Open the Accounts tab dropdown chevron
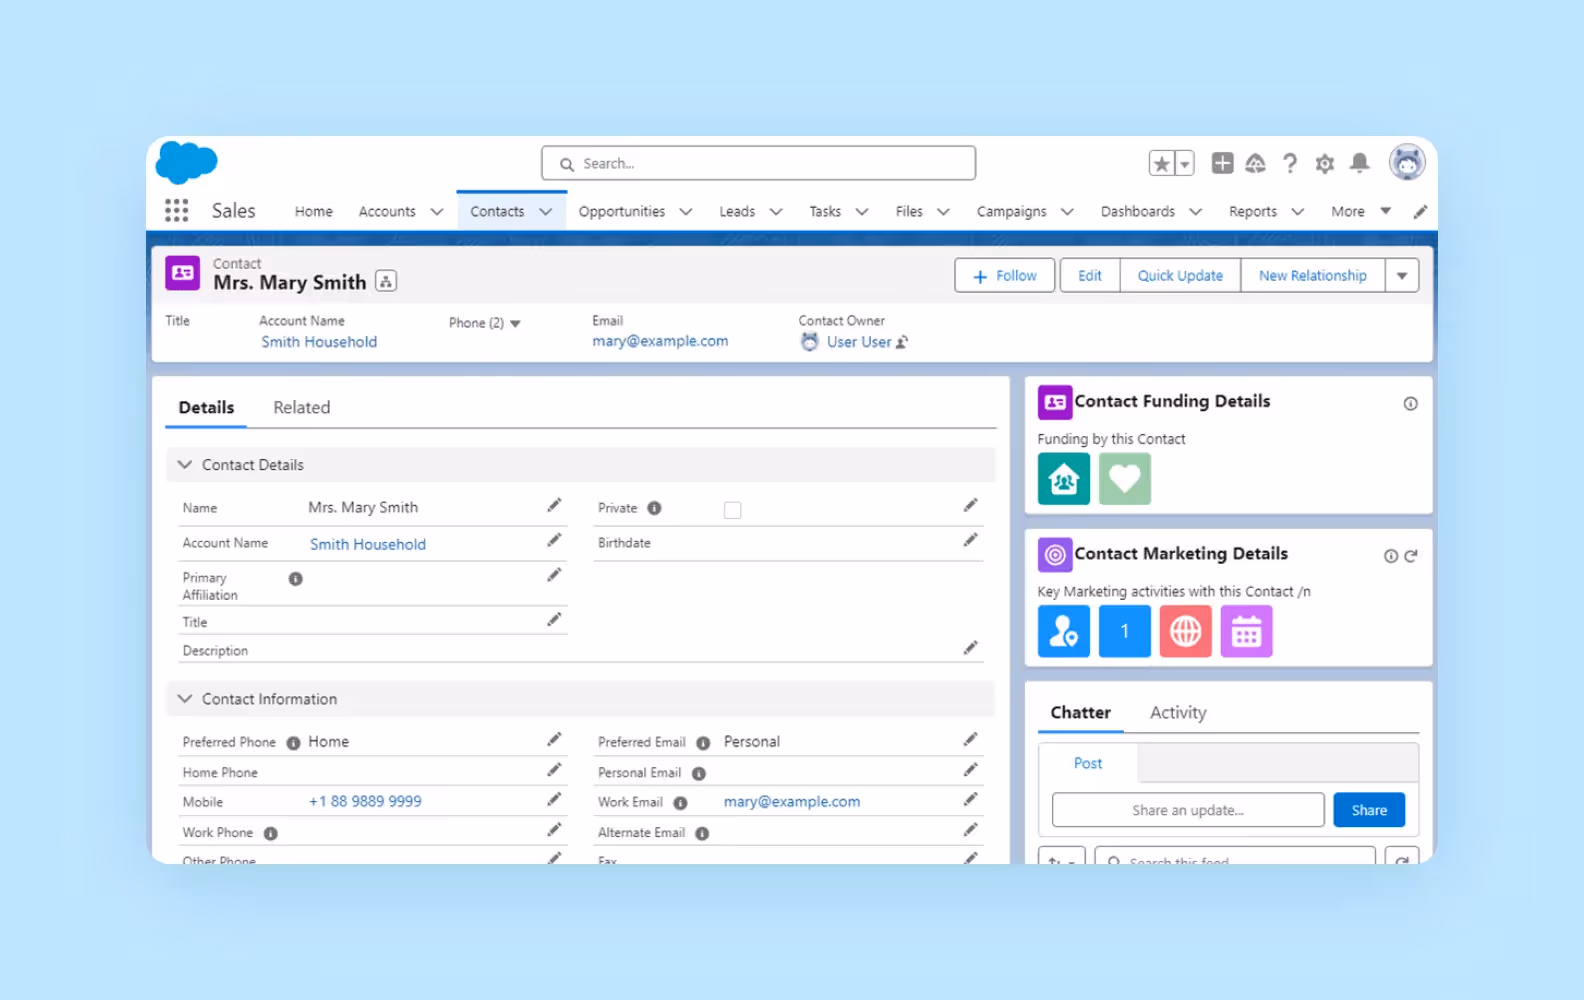The image size is (1584, 1000). pyautogui.click(x=437, y=212)
